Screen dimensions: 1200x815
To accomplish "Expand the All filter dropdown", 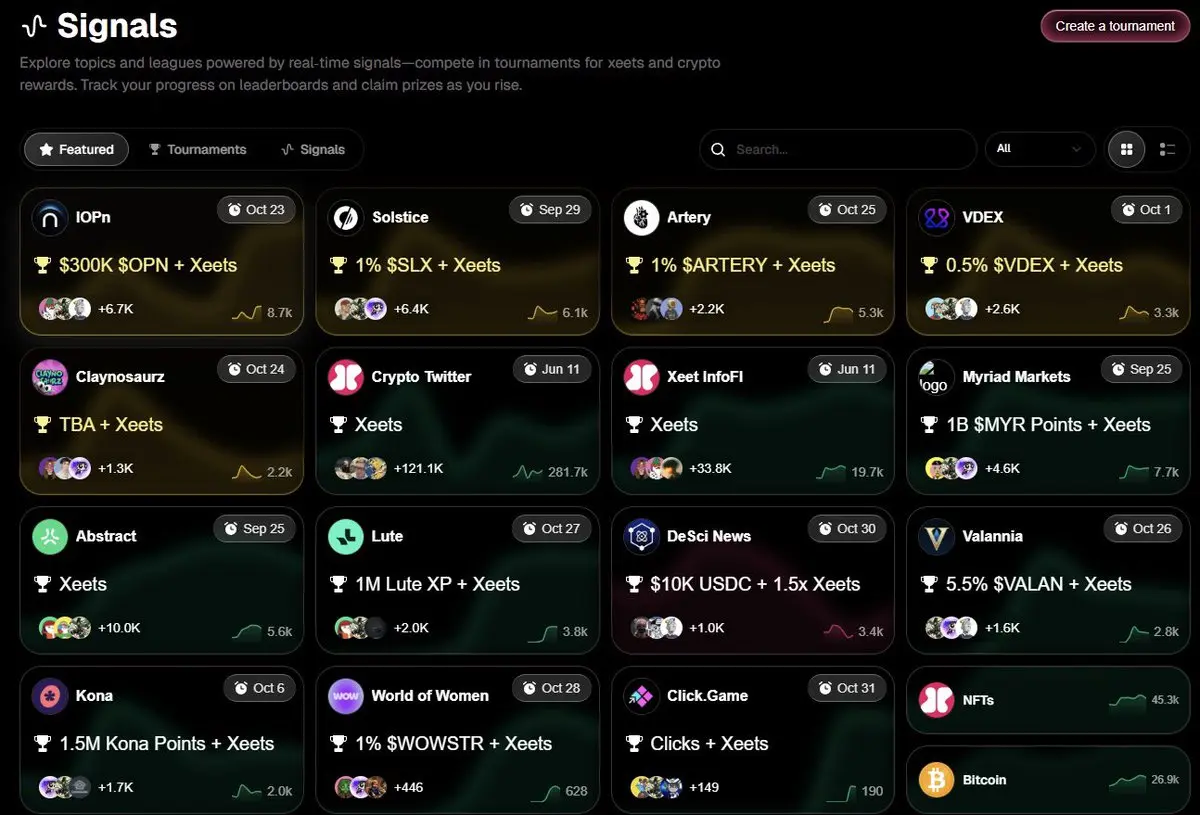I will coord(1040,149).
